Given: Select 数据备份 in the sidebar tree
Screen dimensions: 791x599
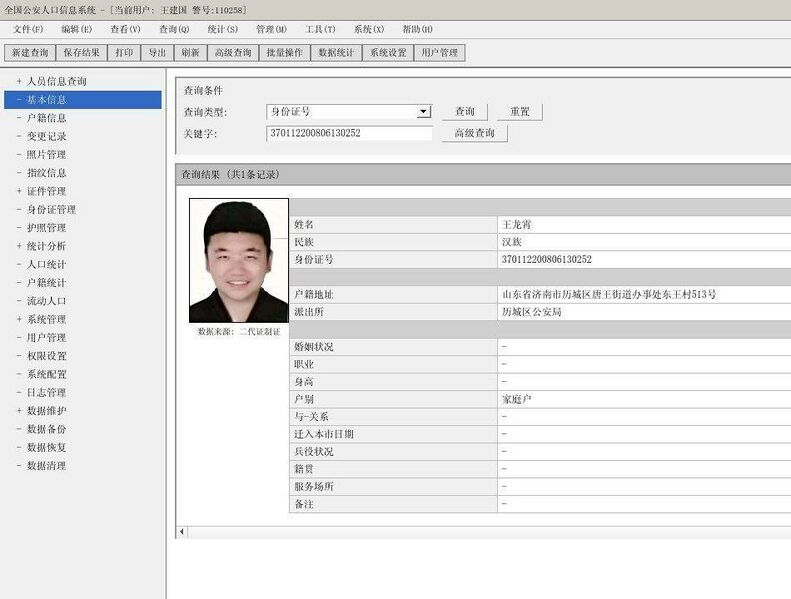Looking at the screenshot, I should 46,429.
